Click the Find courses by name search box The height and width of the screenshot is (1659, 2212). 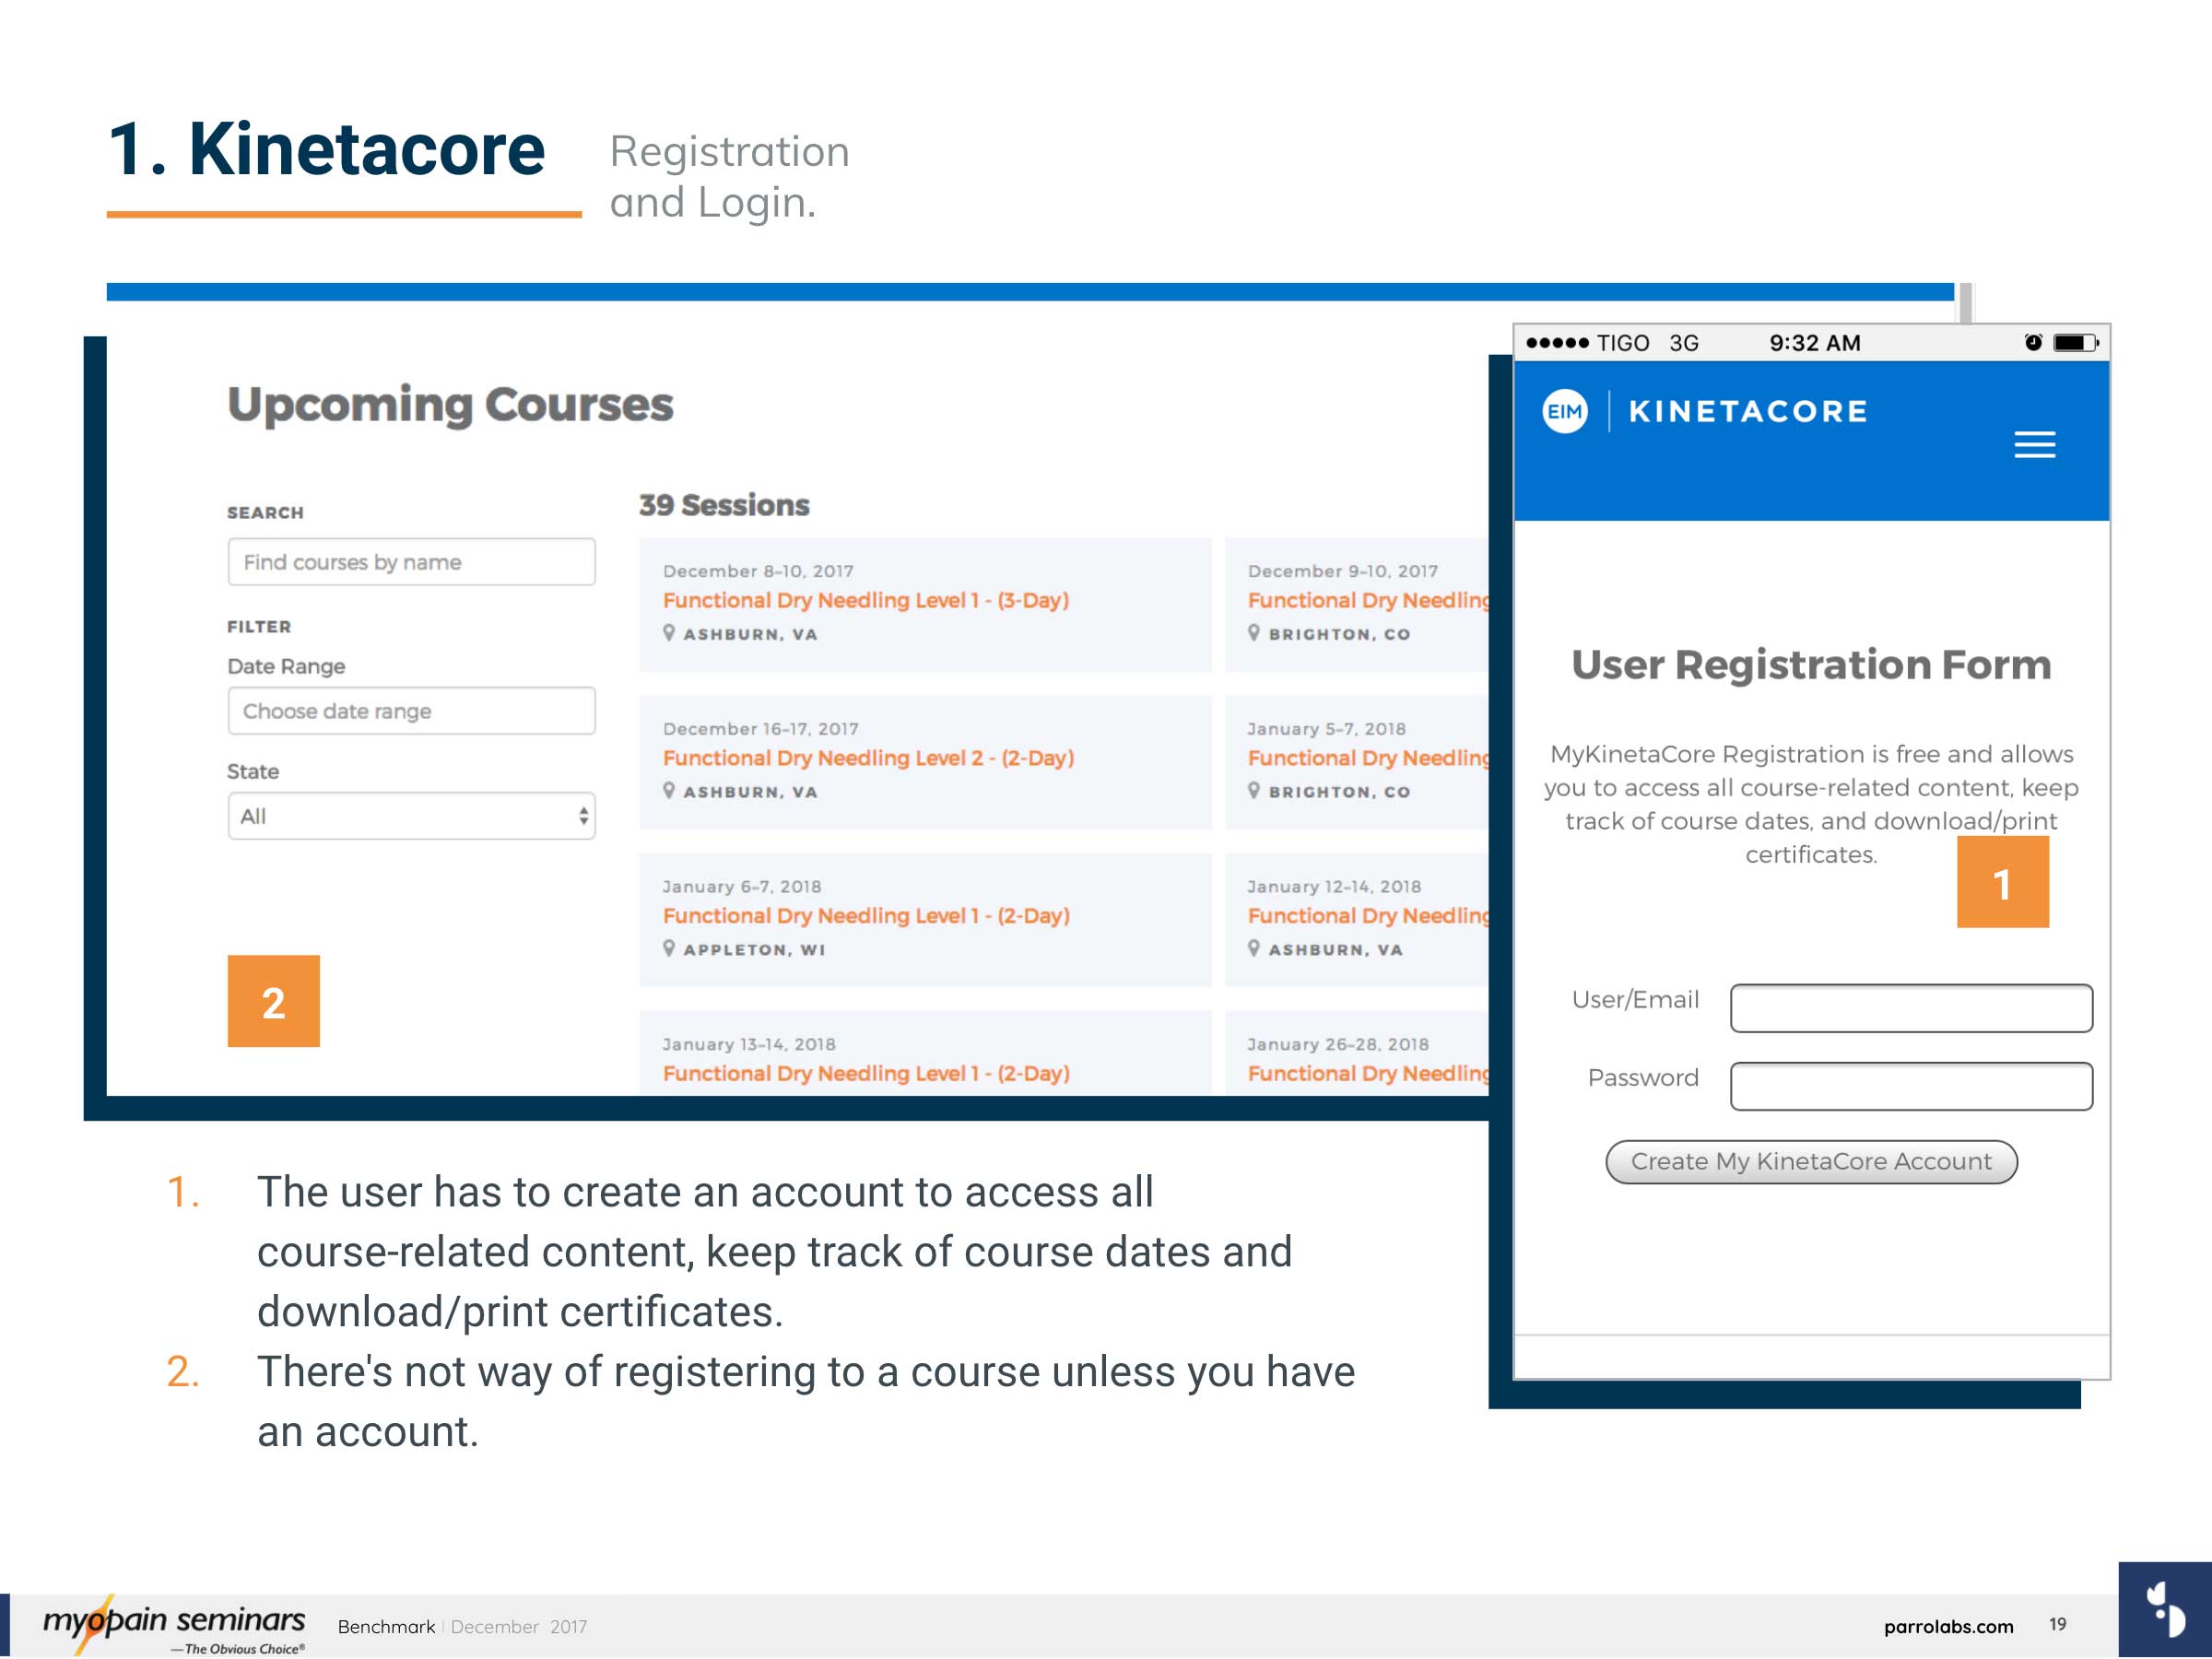411,562
